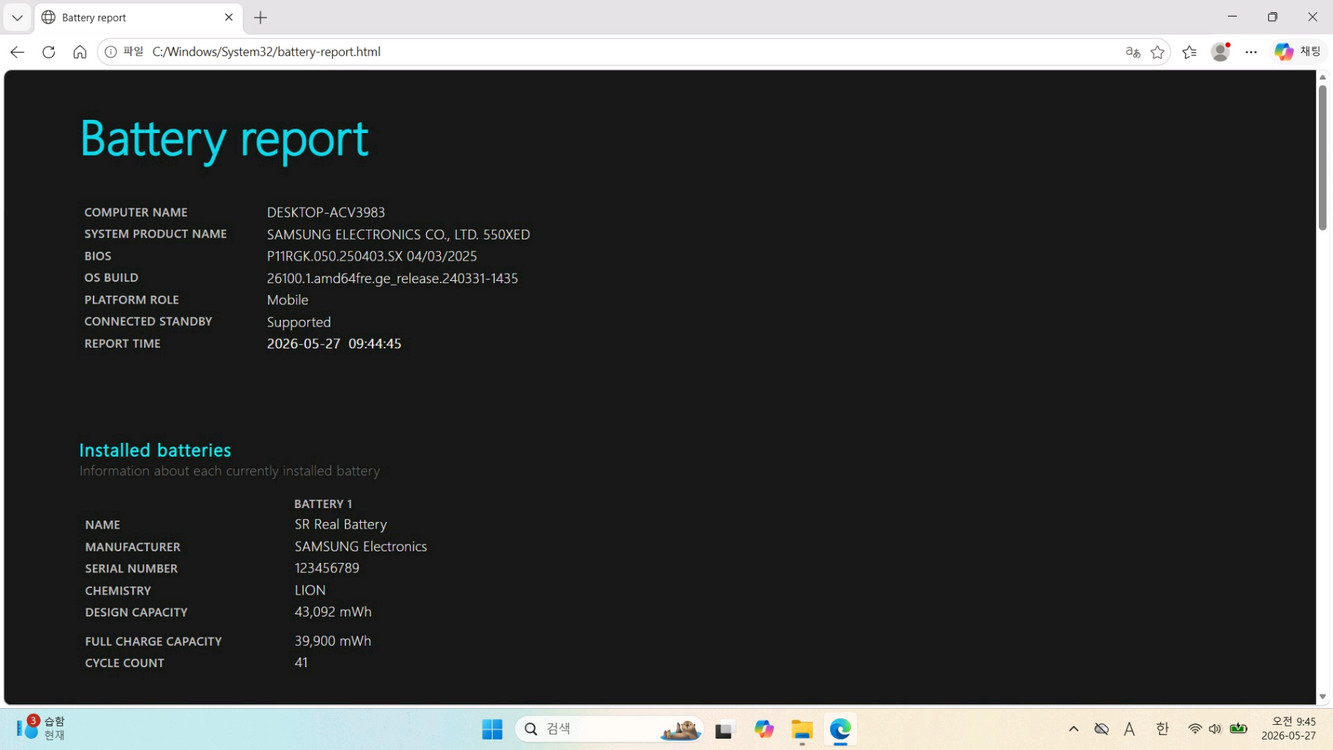The height and width of the screenshot is (750, 1333).
Task: Select the manufacturer SAMSUNG Electronics
Action: coord(361,546)
